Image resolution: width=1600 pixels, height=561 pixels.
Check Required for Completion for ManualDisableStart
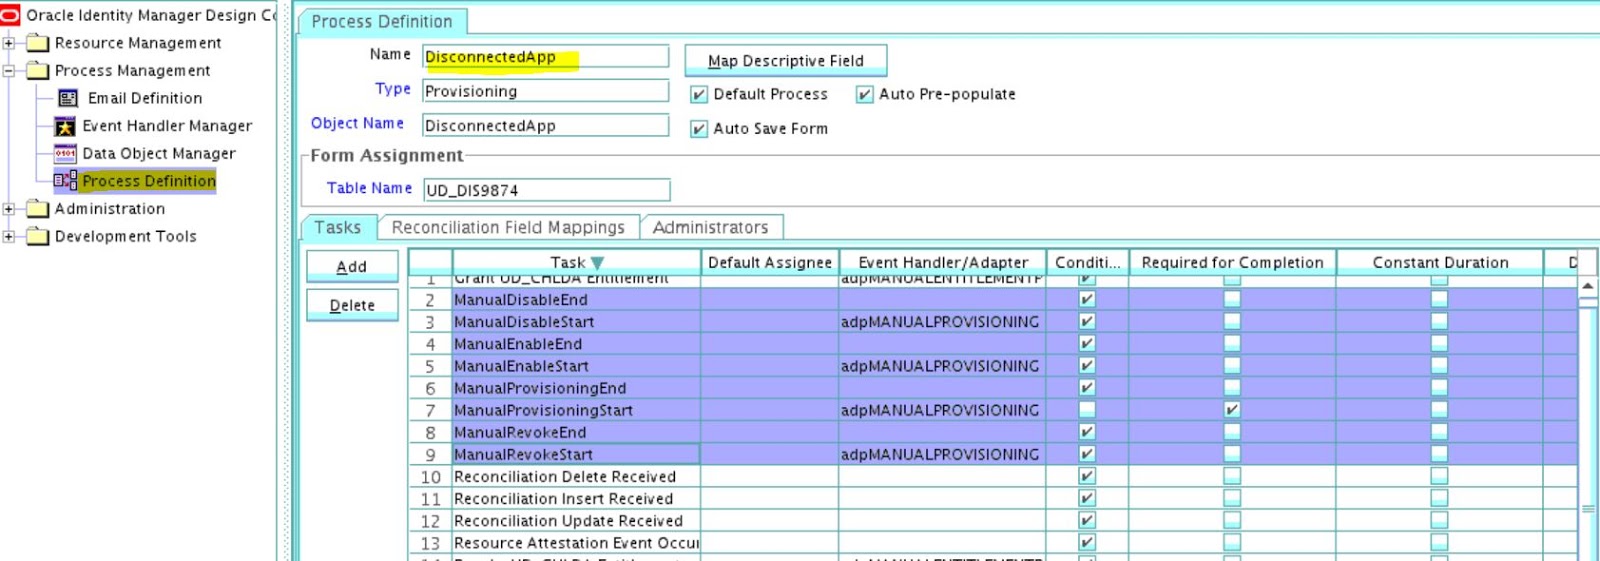[1232, 321]
